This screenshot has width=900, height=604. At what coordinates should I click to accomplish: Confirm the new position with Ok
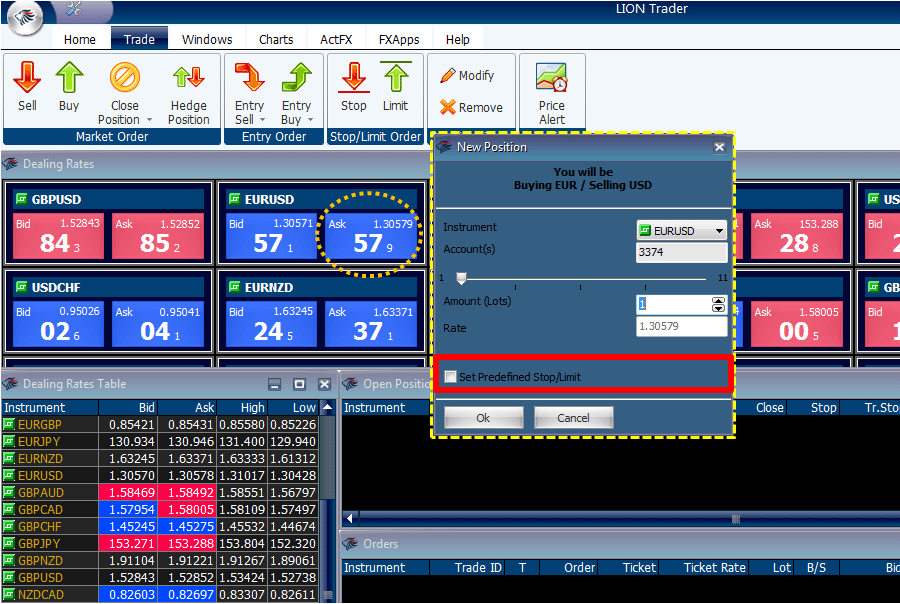(x=483, y=417)
